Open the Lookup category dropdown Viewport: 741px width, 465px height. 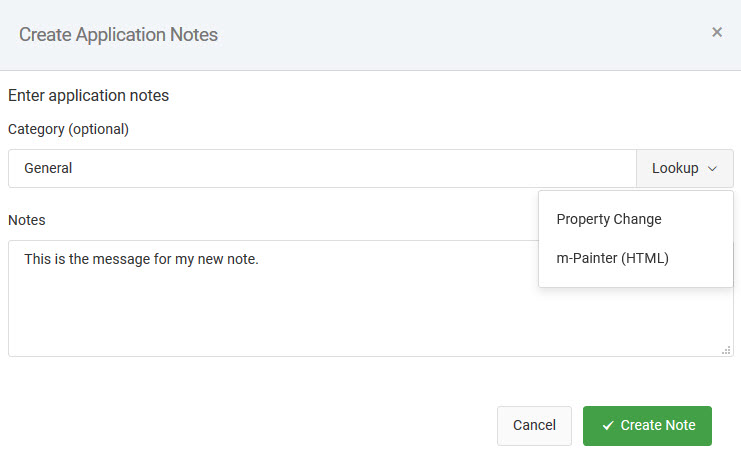click(684, 168)
